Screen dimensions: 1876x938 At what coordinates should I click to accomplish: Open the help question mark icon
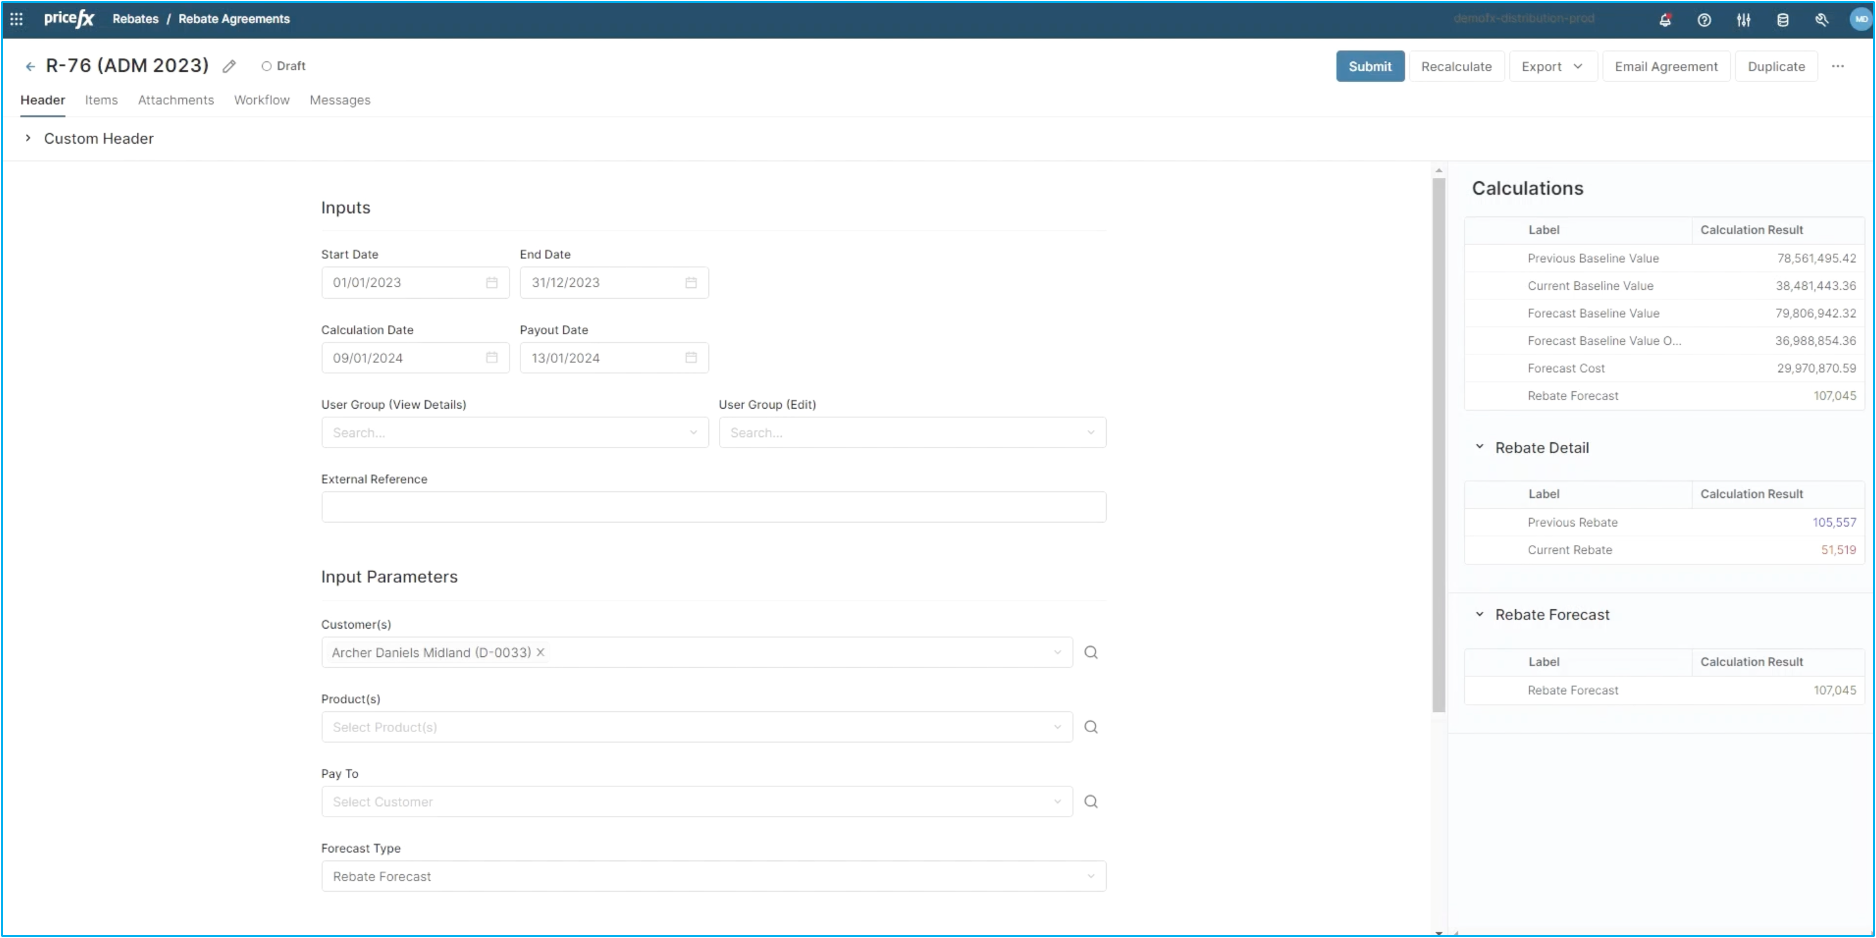click(1704, 20)
